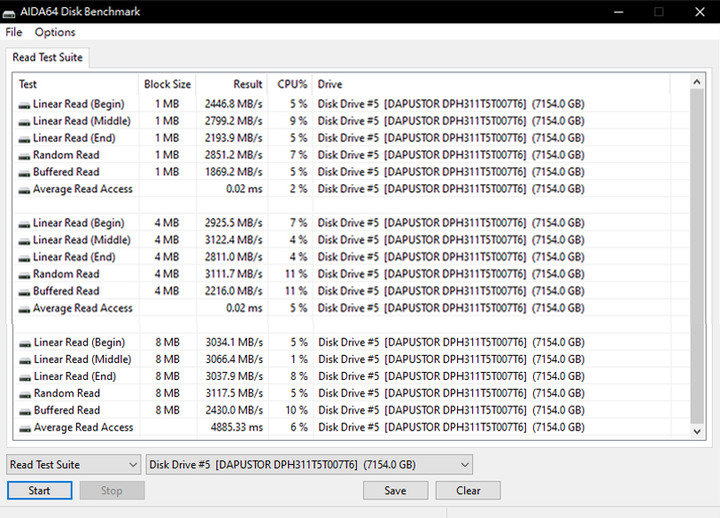This screenshot has height=518, width=720.
Task: Select the 1869.2 MB/s result value
Action: click(233, 172)
